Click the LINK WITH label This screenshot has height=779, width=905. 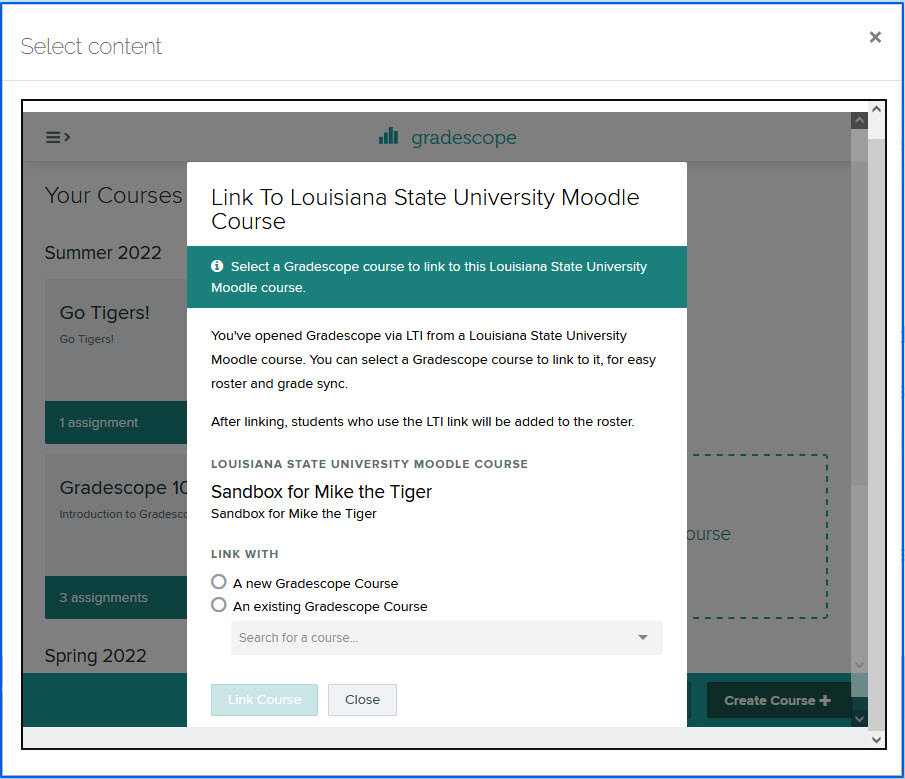[x=245, y=554]
